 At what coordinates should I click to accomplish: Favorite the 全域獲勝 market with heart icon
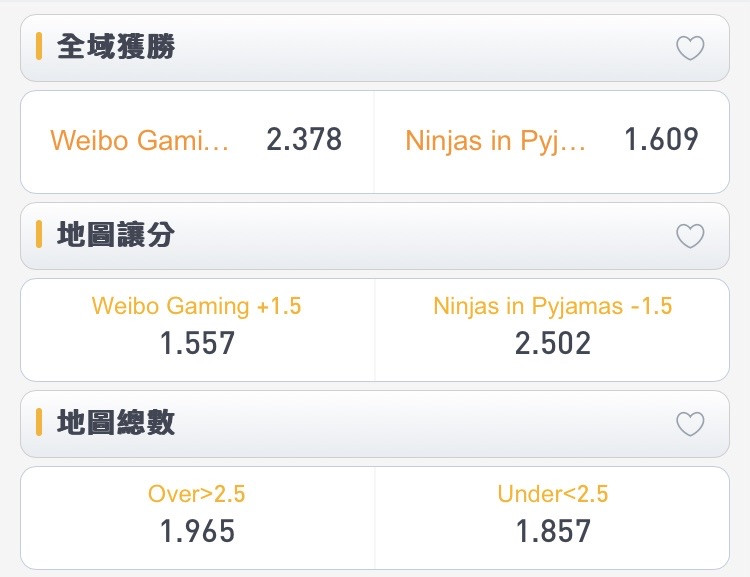click(x=690, y=48)
